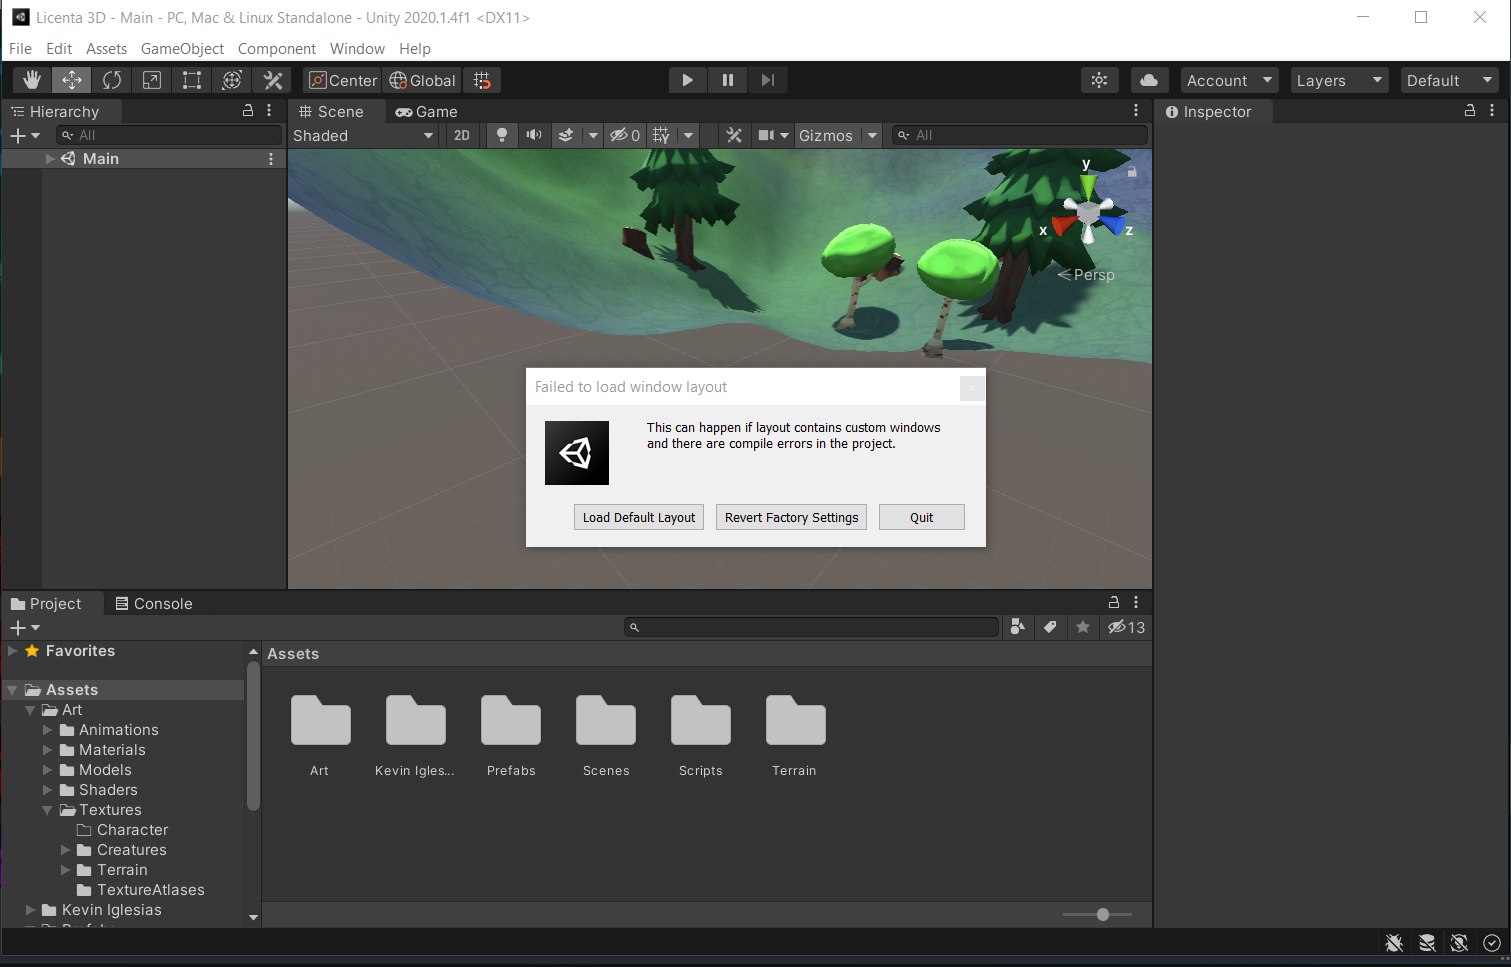Switch to the Game tab
Viewport: 1511px width, 967px height.
tap(427, 112)
